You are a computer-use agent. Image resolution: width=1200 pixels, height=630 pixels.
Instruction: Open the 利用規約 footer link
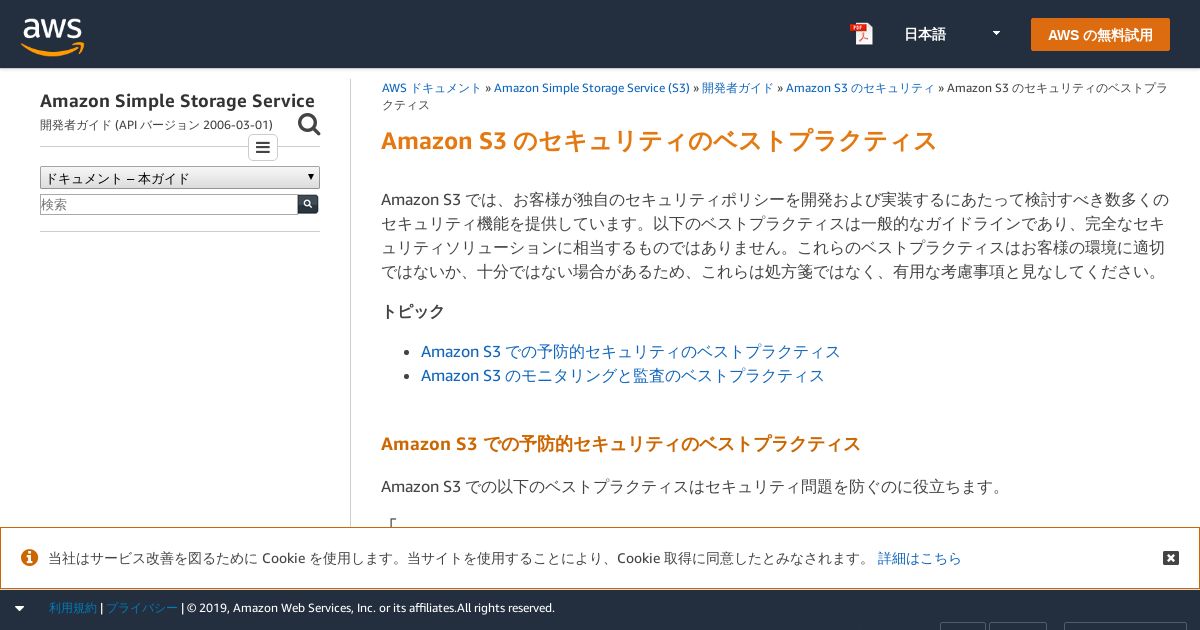(x=73, y=608)
